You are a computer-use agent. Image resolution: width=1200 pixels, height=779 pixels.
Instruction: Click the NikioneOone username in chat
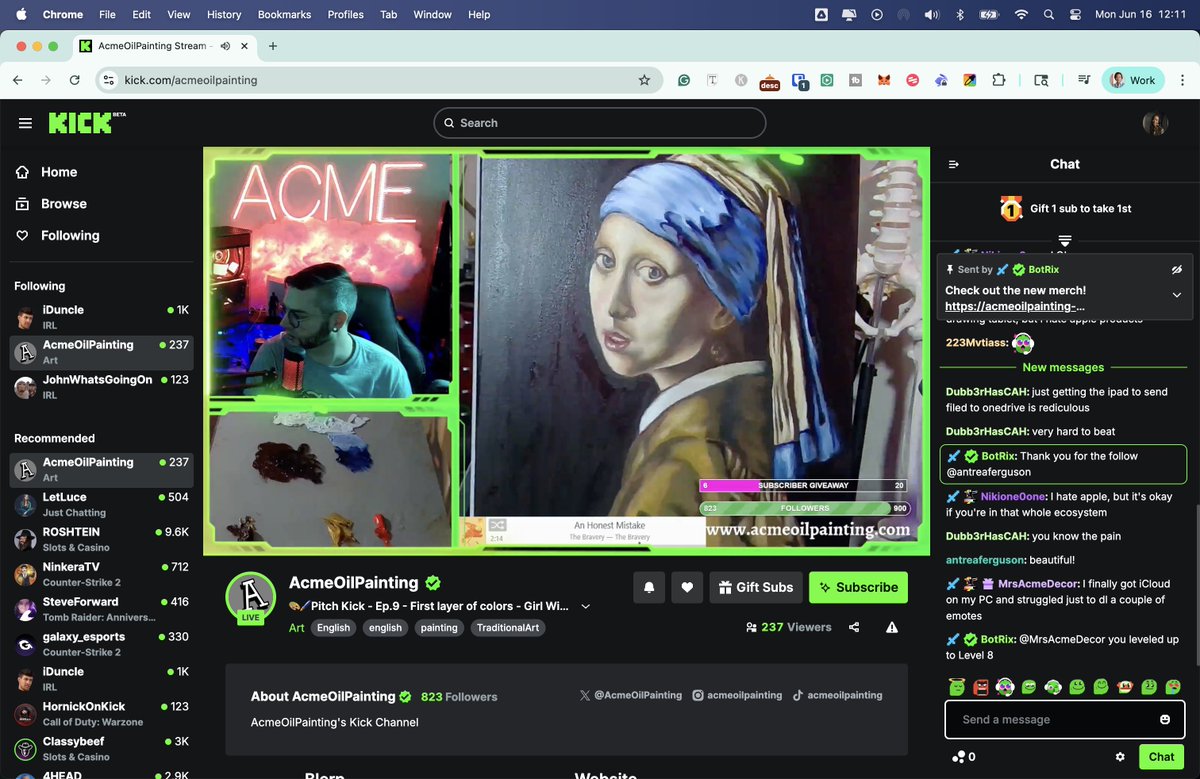point(1013,496)
